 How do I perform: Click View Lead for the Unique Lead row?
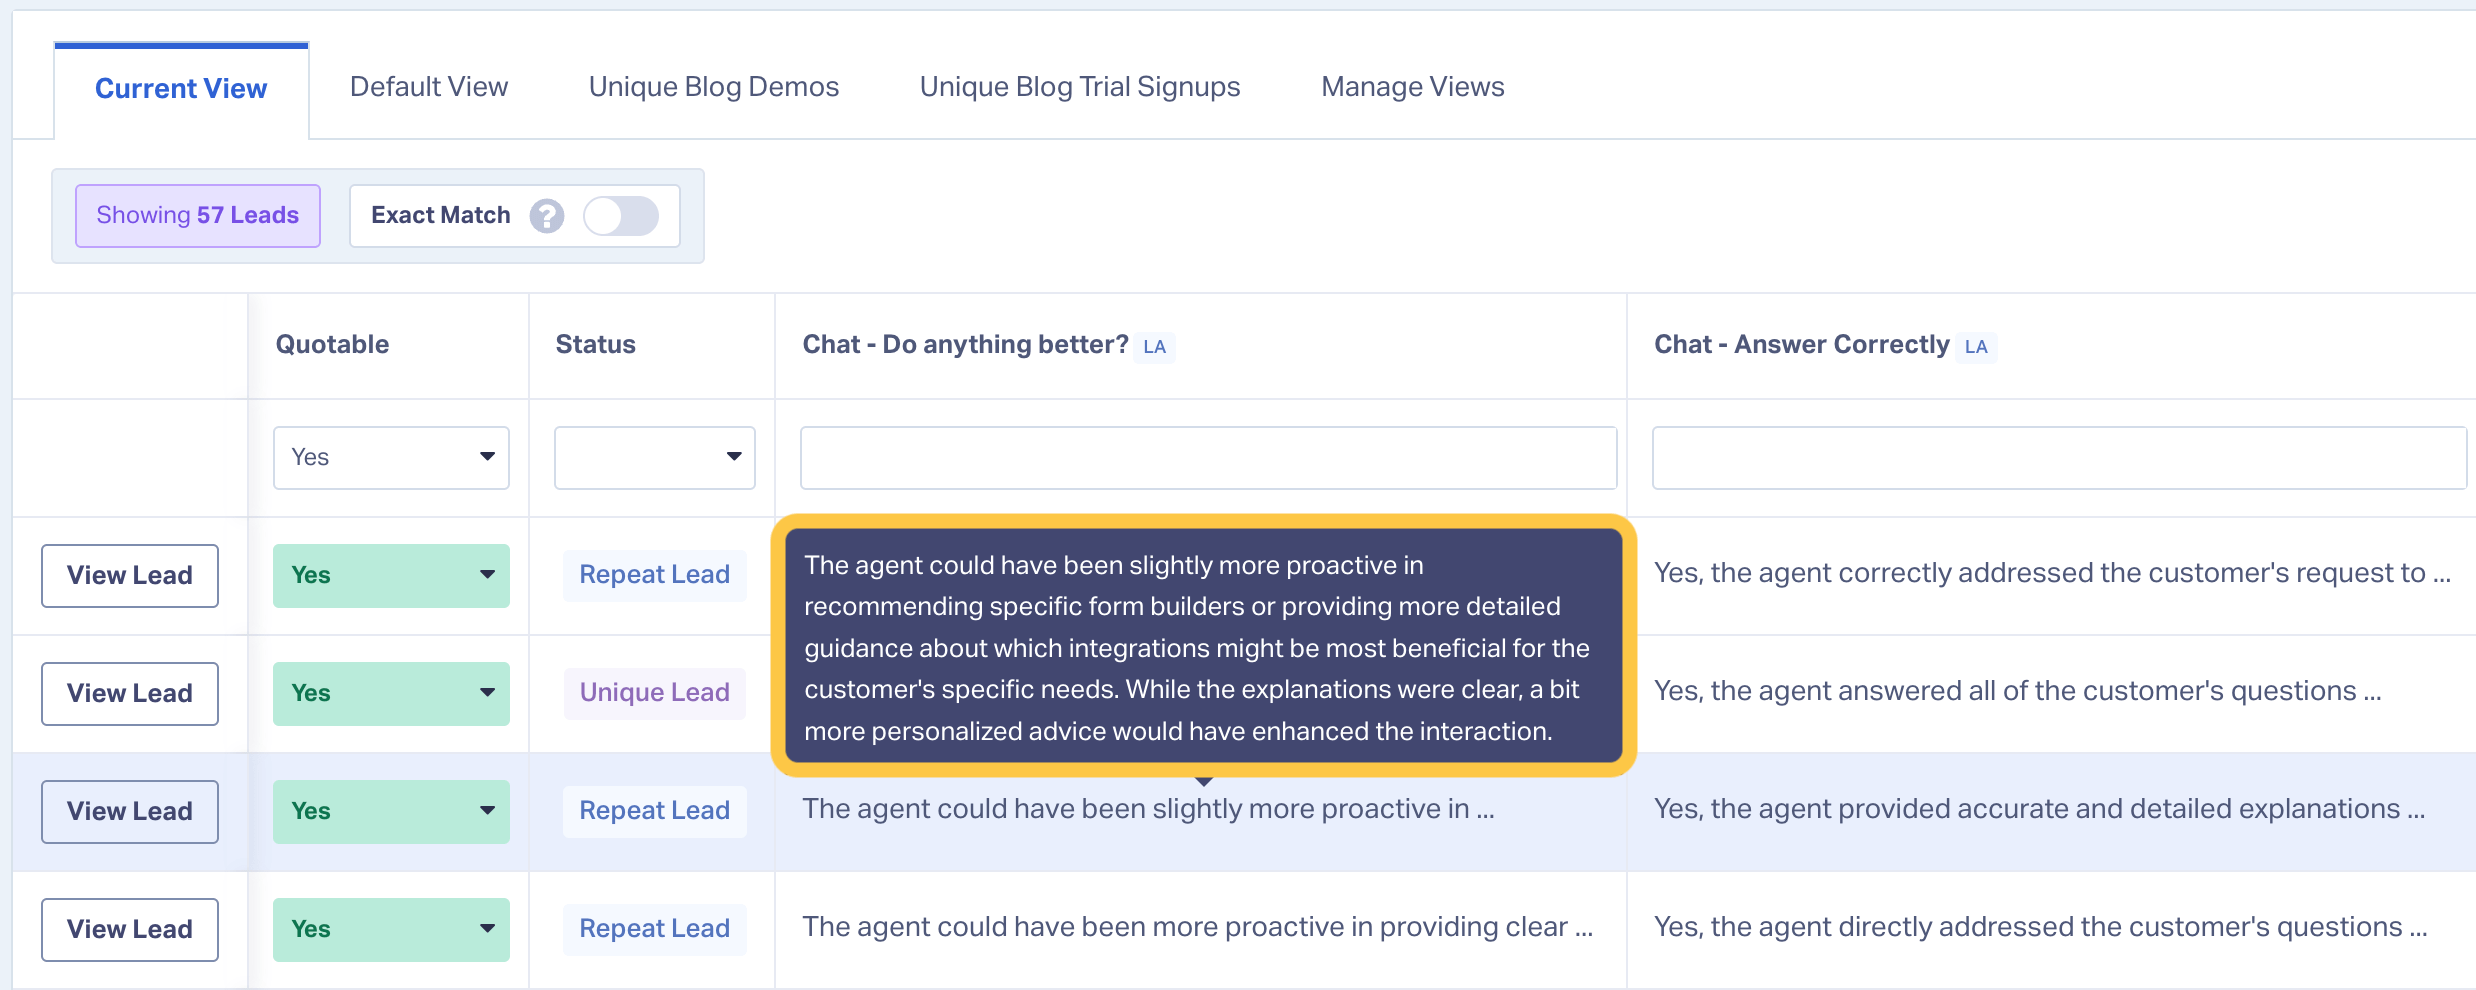pyautogui.click(x=130, y=694)
